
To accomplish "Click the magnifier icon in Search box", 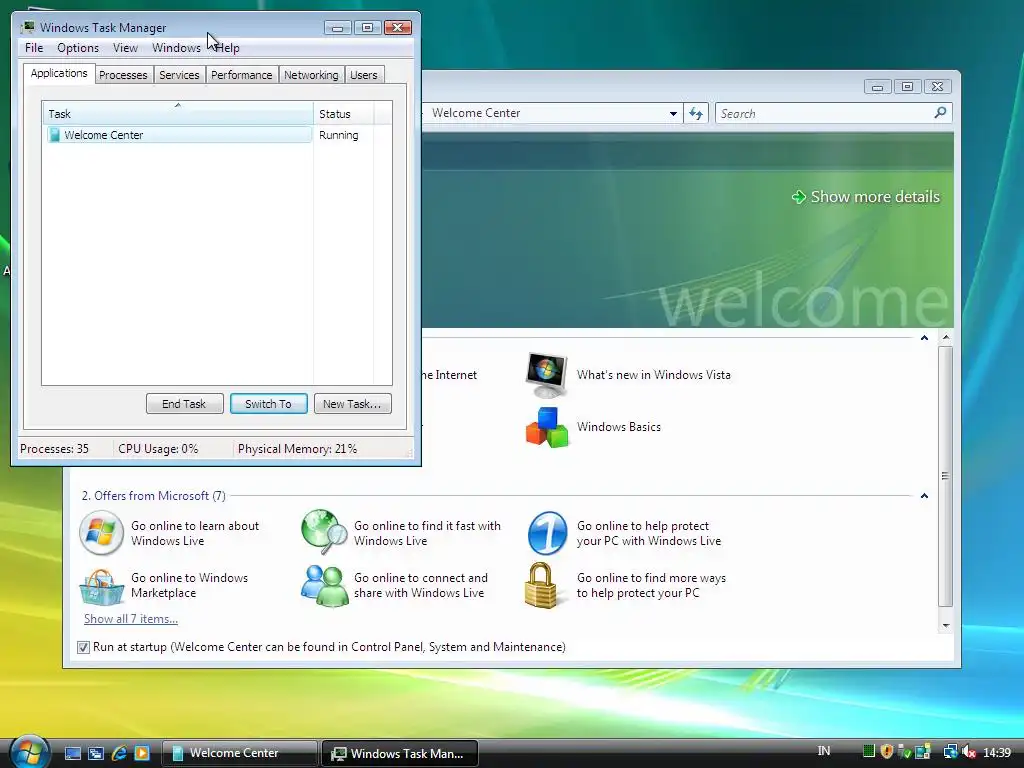I will (x=940, y=113).
